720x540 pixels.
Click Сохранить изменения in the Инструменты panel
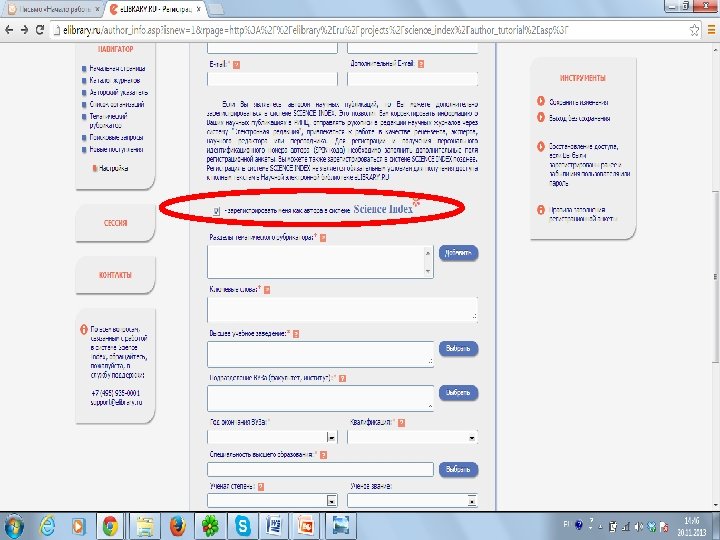[x=579, y=102]
